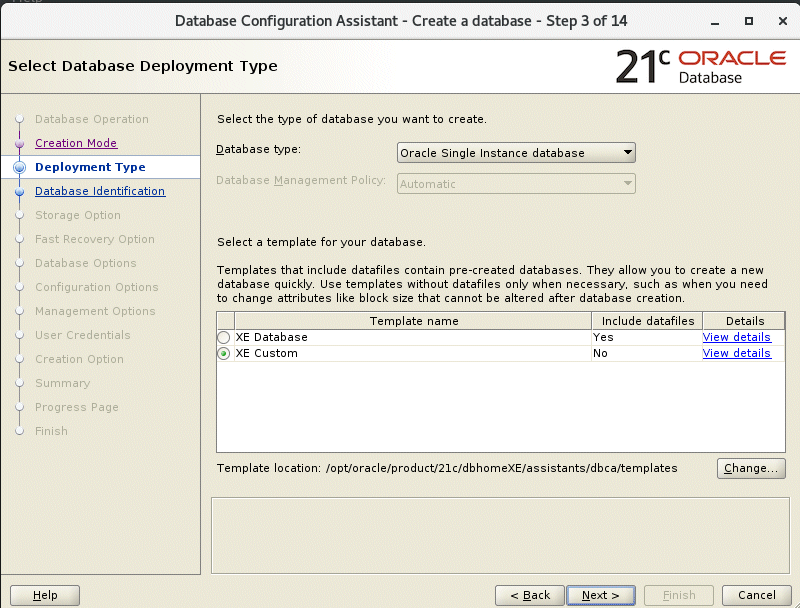Go to Creation Mode step
The width and height of the screenshot is (800, 608).
[76, 143]
